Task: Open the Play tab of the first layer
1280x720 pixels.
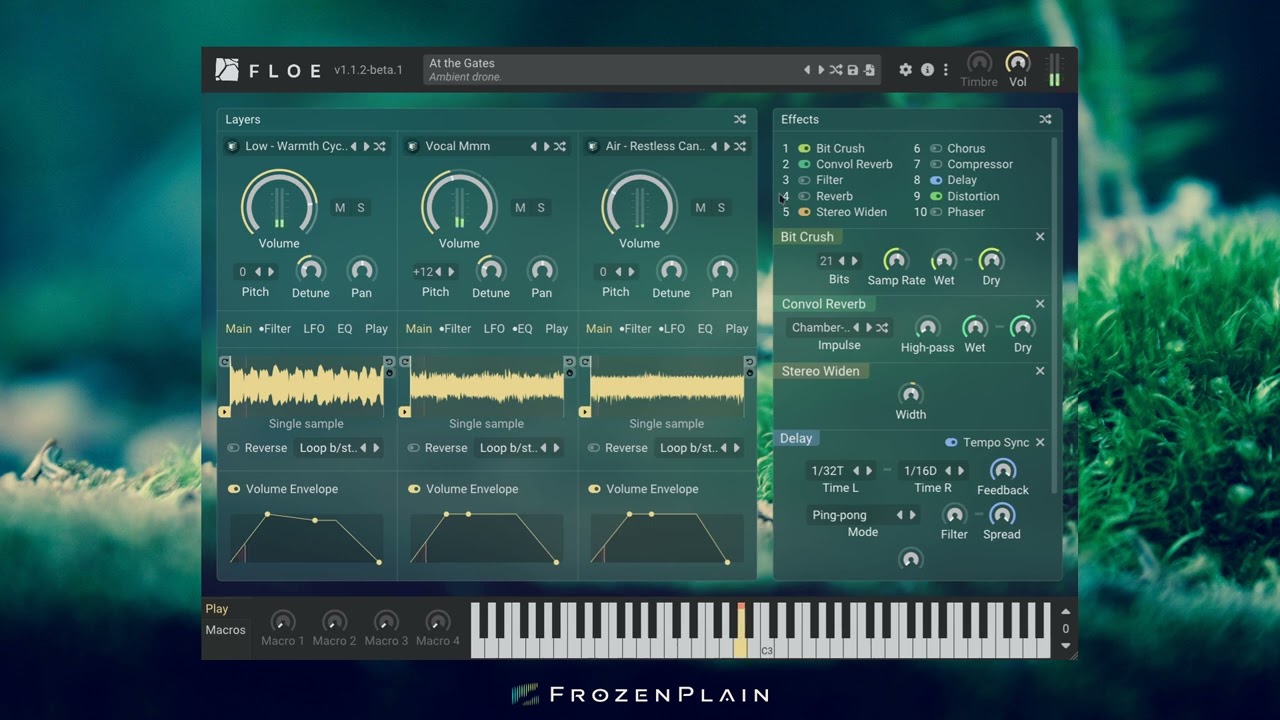Action: click(x=376, y=328)
